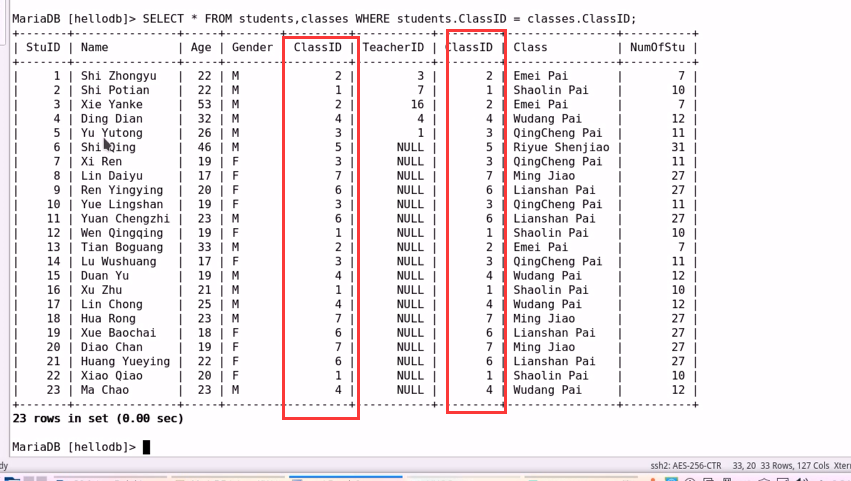
Task: Click the NumOfStu value 31
Action: point(678,147)
